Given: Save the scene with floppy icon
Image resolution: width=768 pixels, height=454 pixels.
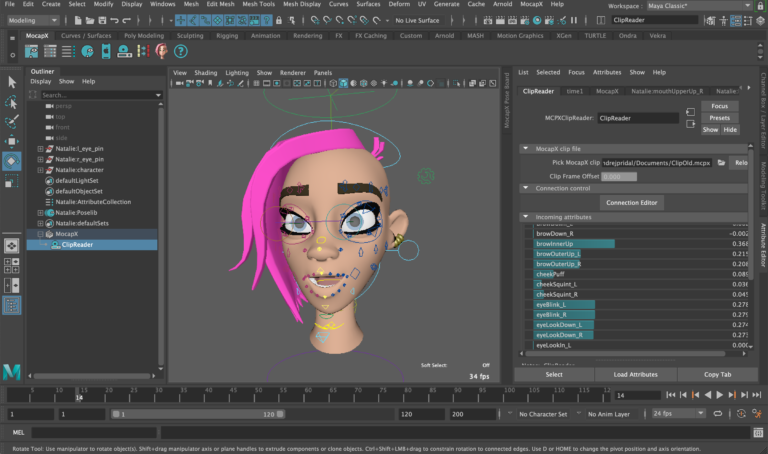Looking at the screenshot, I should 102,20.
